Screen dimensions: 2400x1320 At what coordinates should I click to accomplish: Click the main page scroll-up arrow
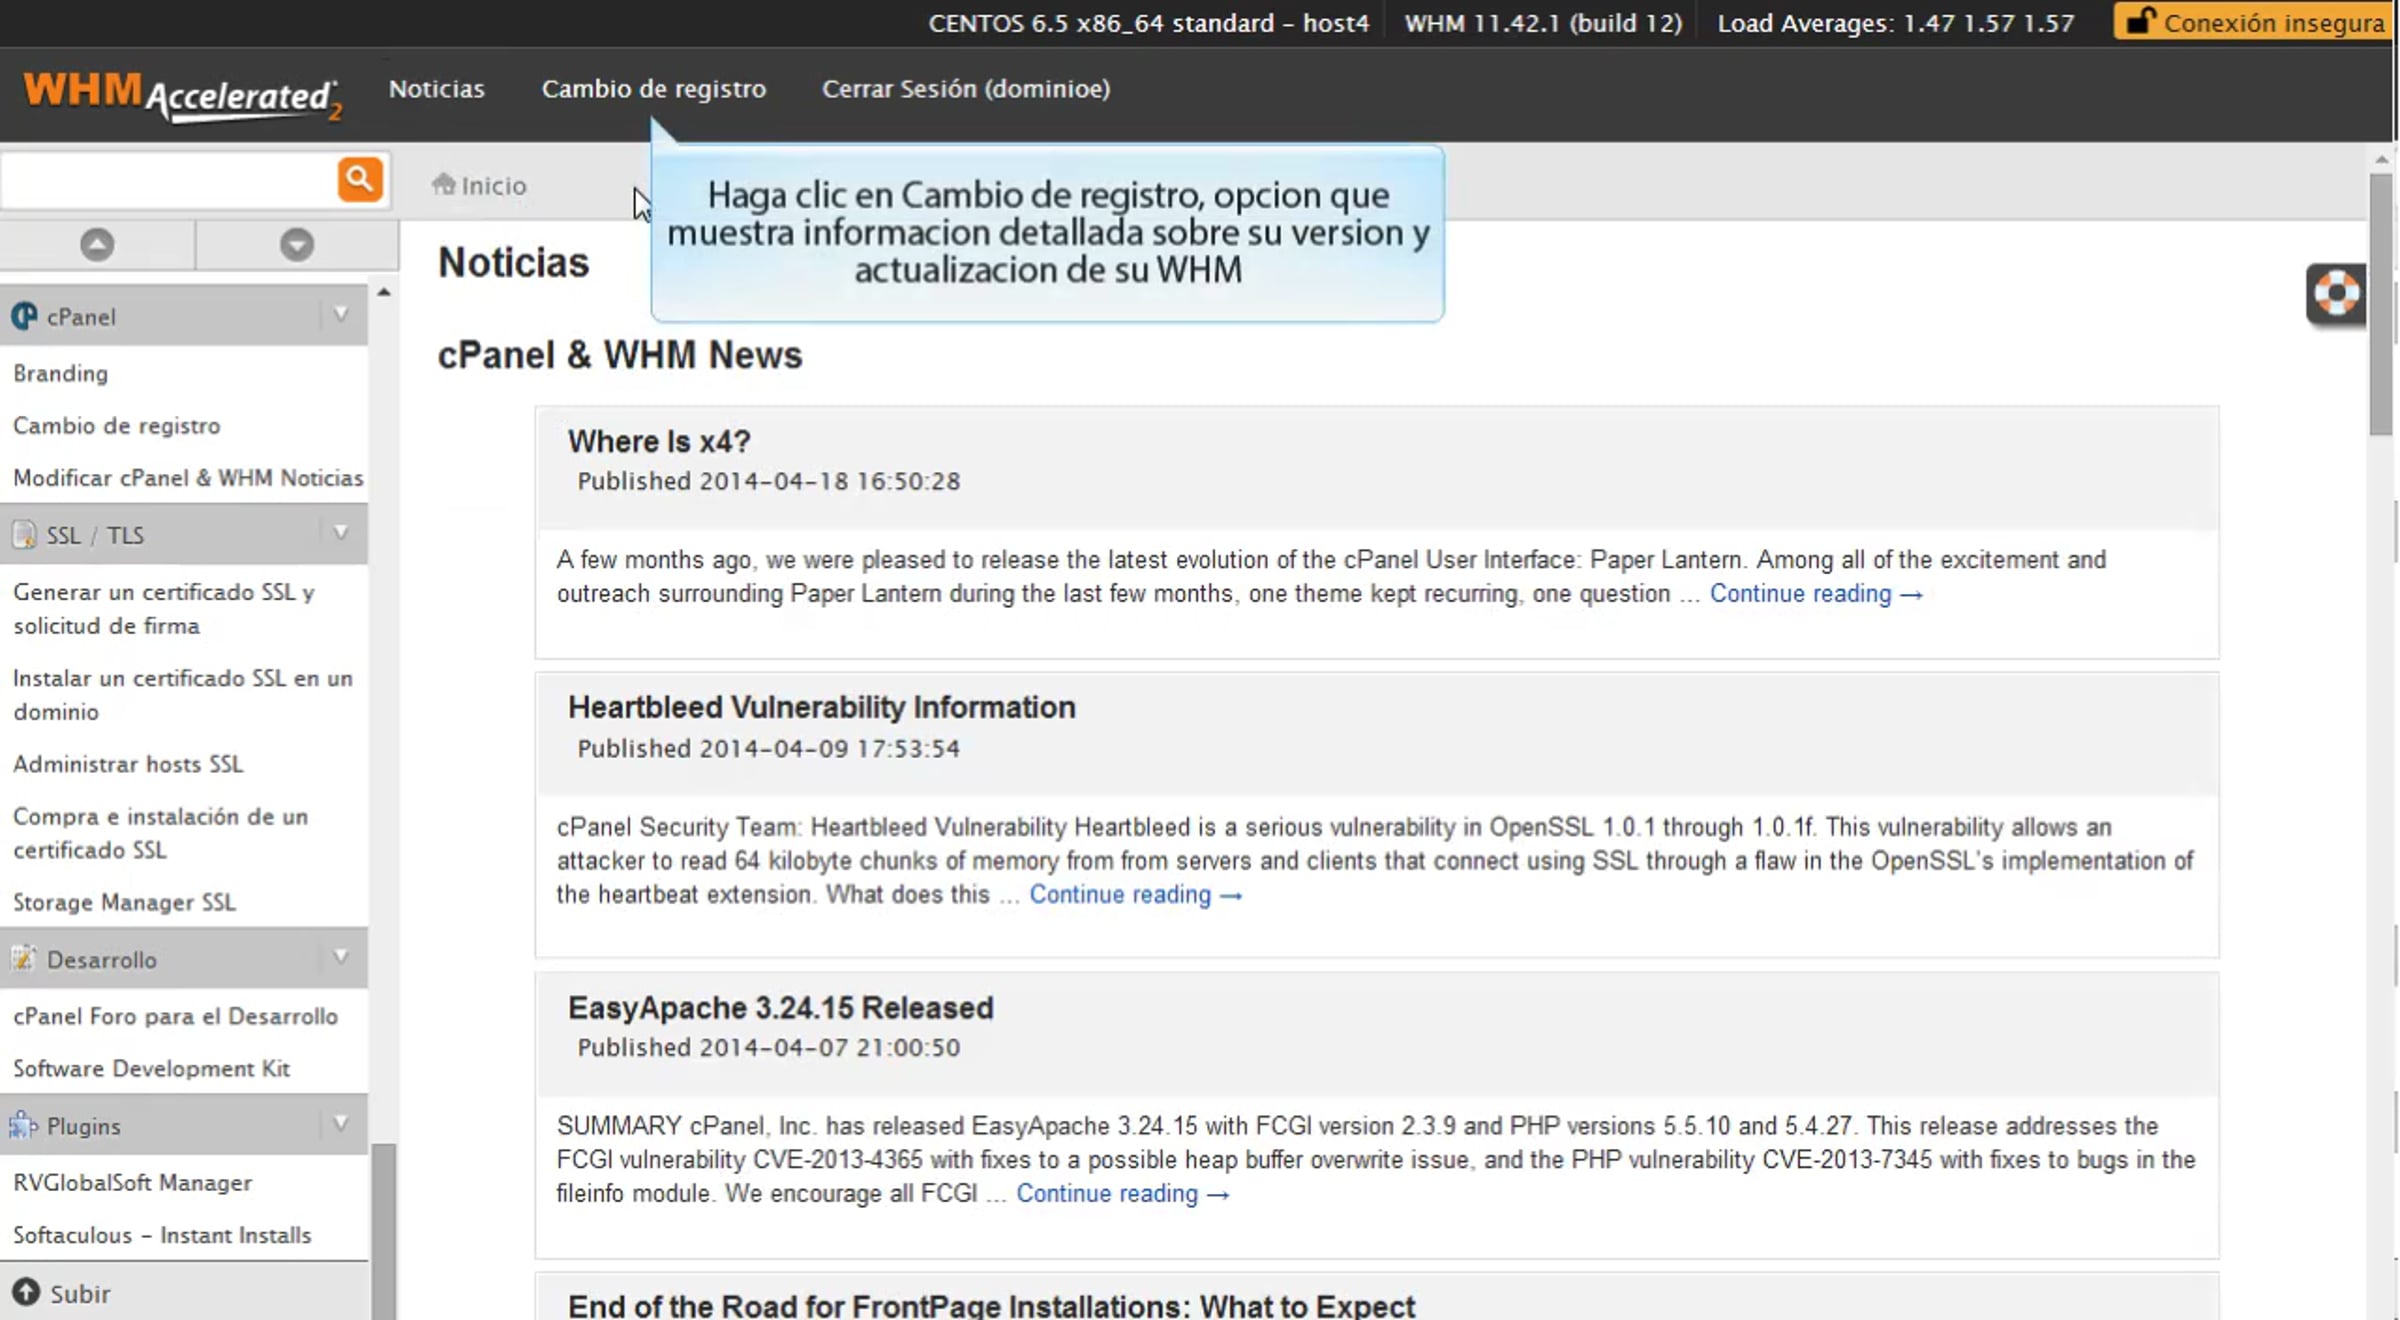coord(2381,160)
